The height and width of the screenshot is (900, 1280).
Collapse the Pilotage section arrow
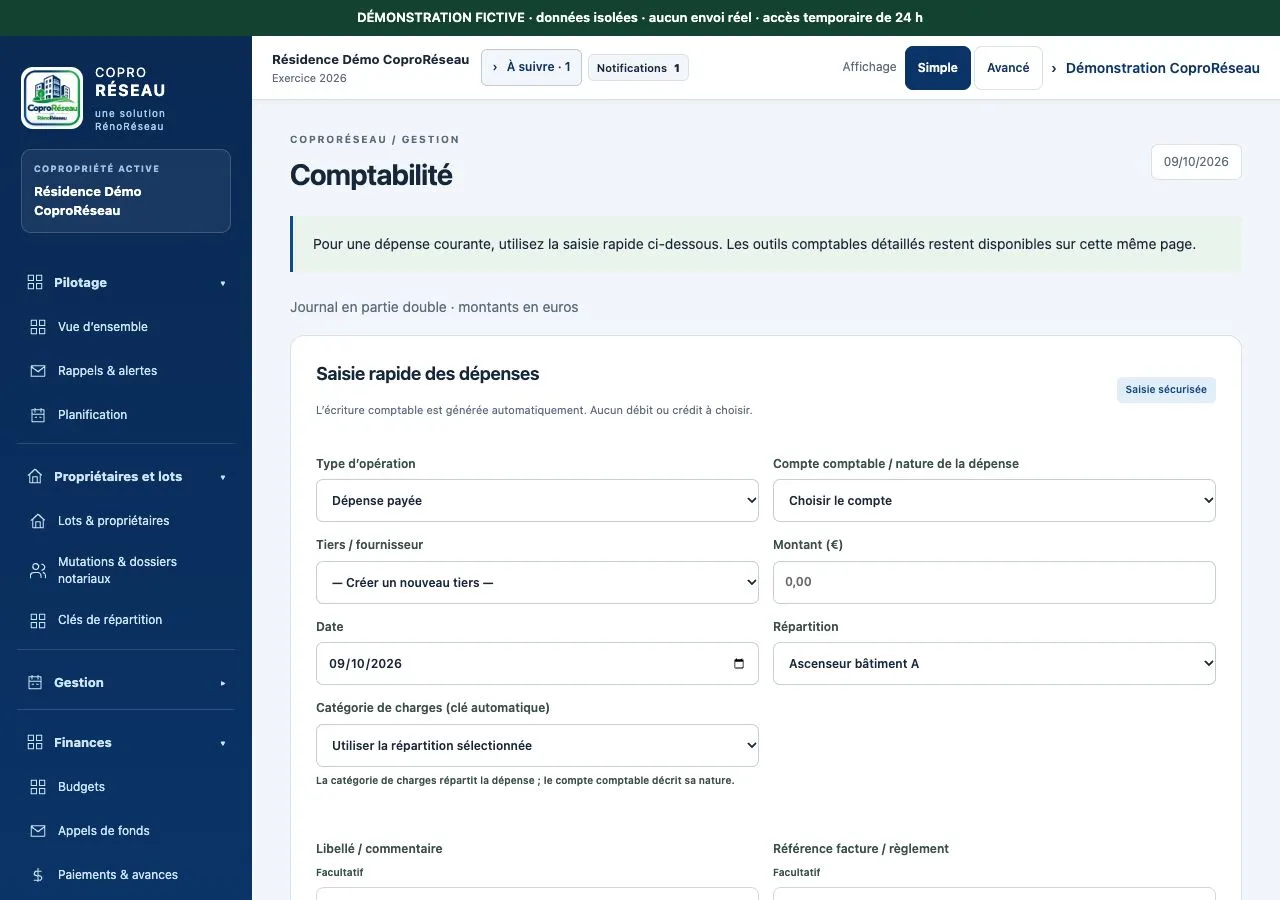click(223, 283)
